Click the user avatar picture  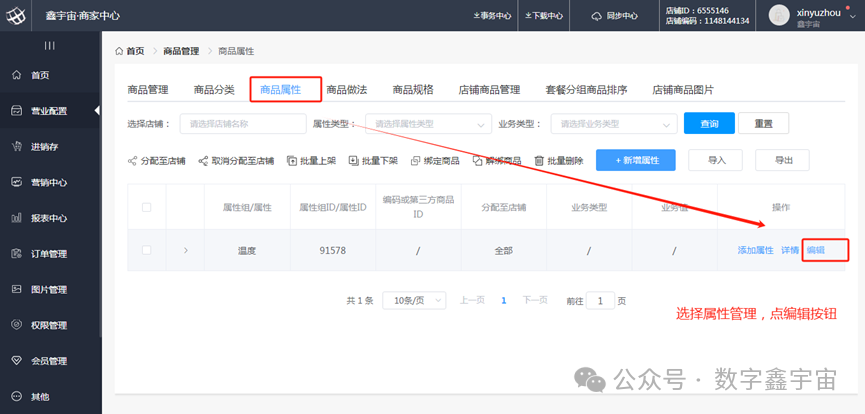click(x=779, y=15)
